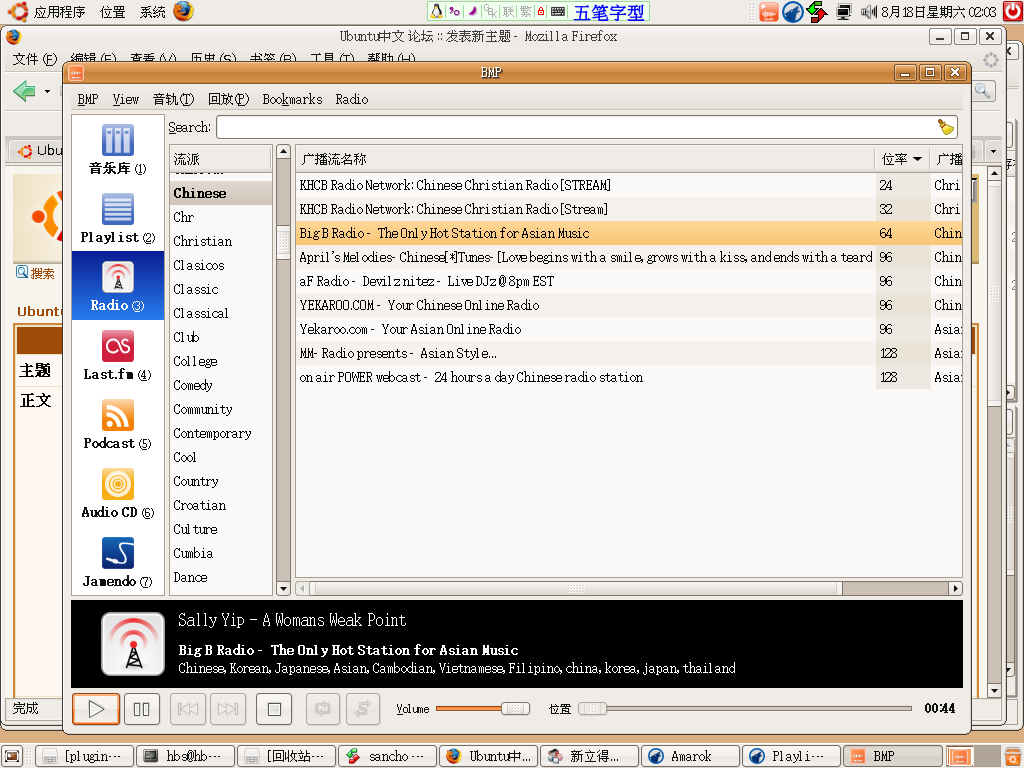Open the Last.fm source

point(118,355)
